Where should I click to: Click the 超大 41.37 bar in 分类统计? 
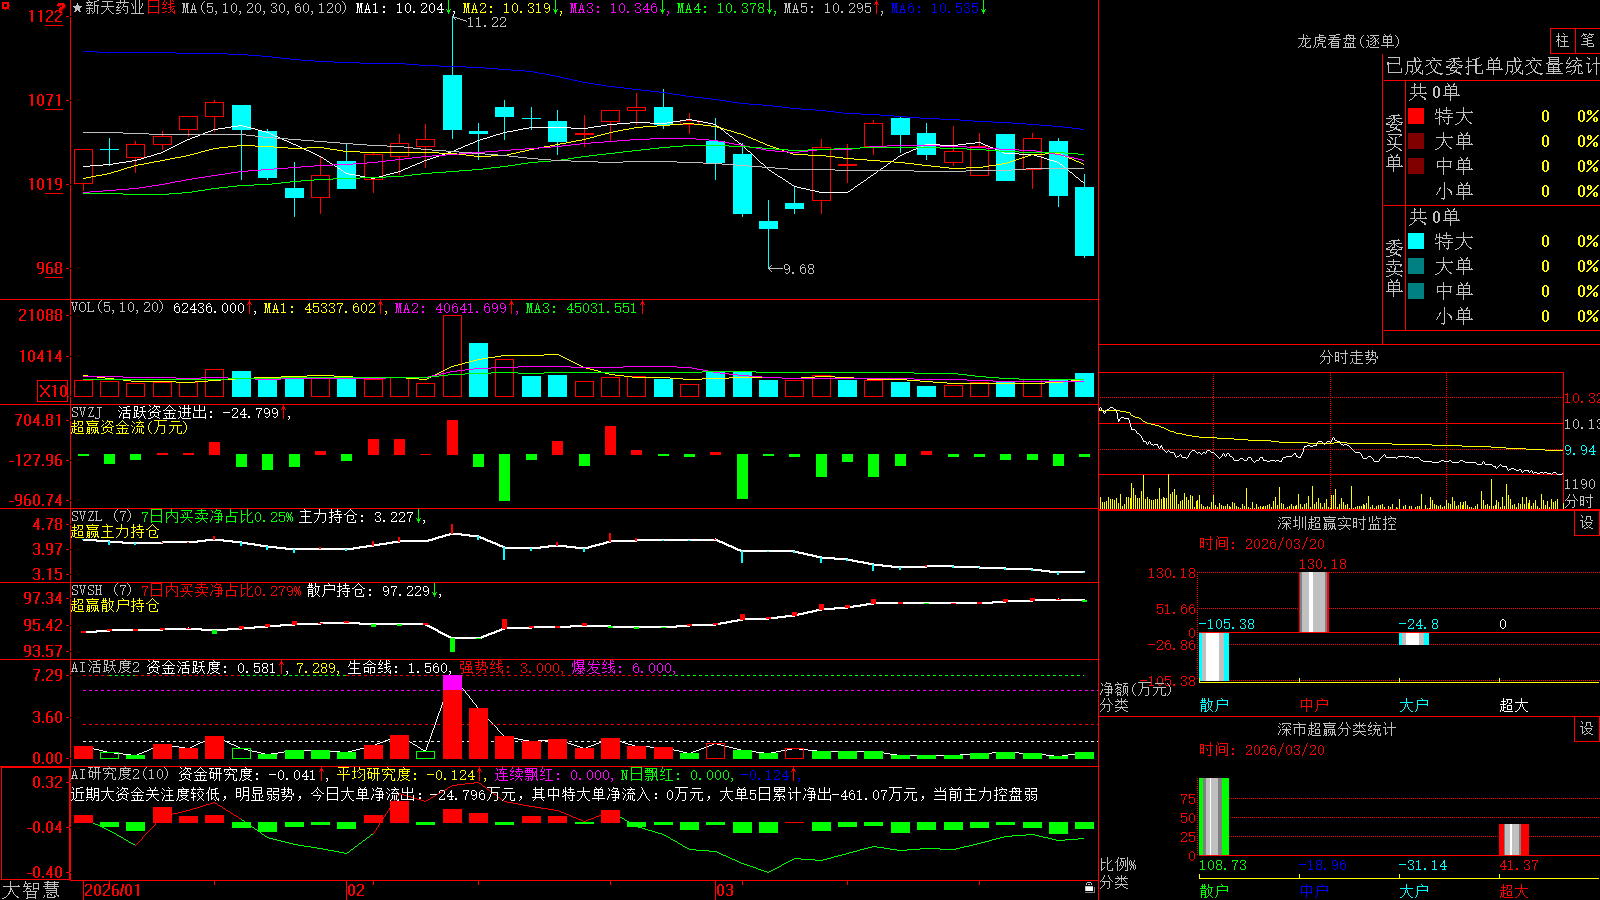tap(1514, 840)
